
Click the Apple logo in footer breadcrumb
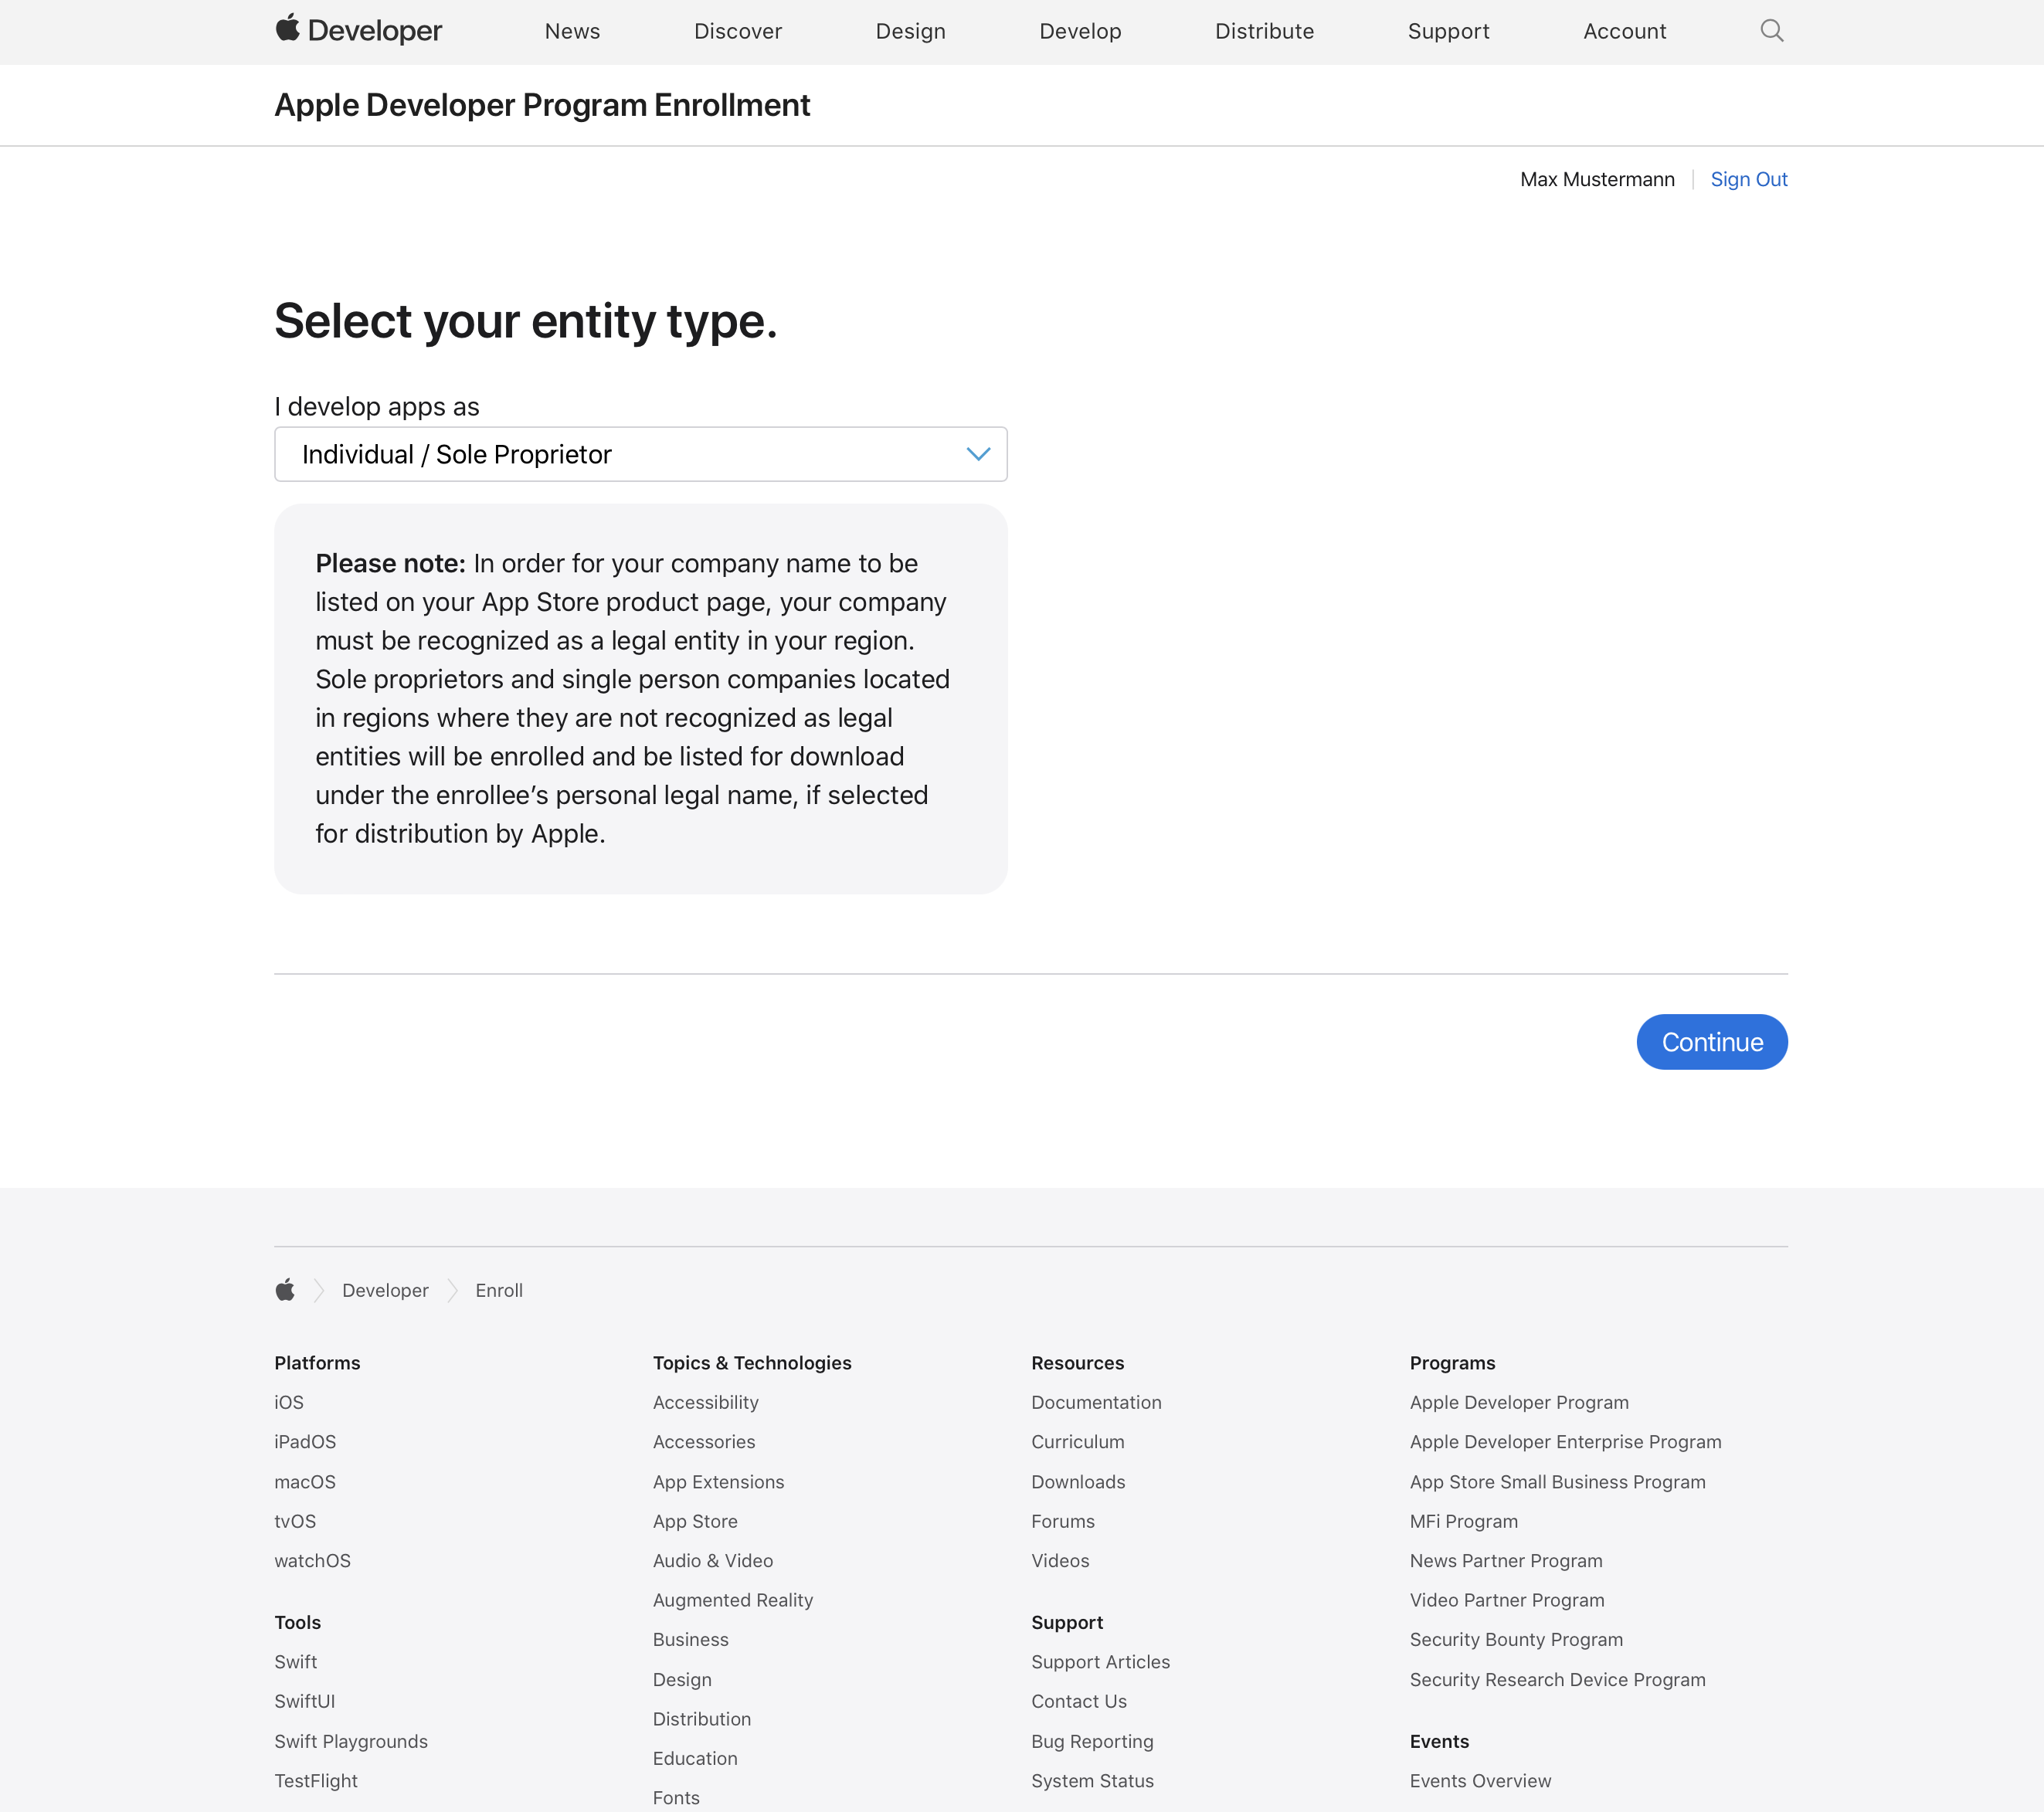coord(285,1289)
